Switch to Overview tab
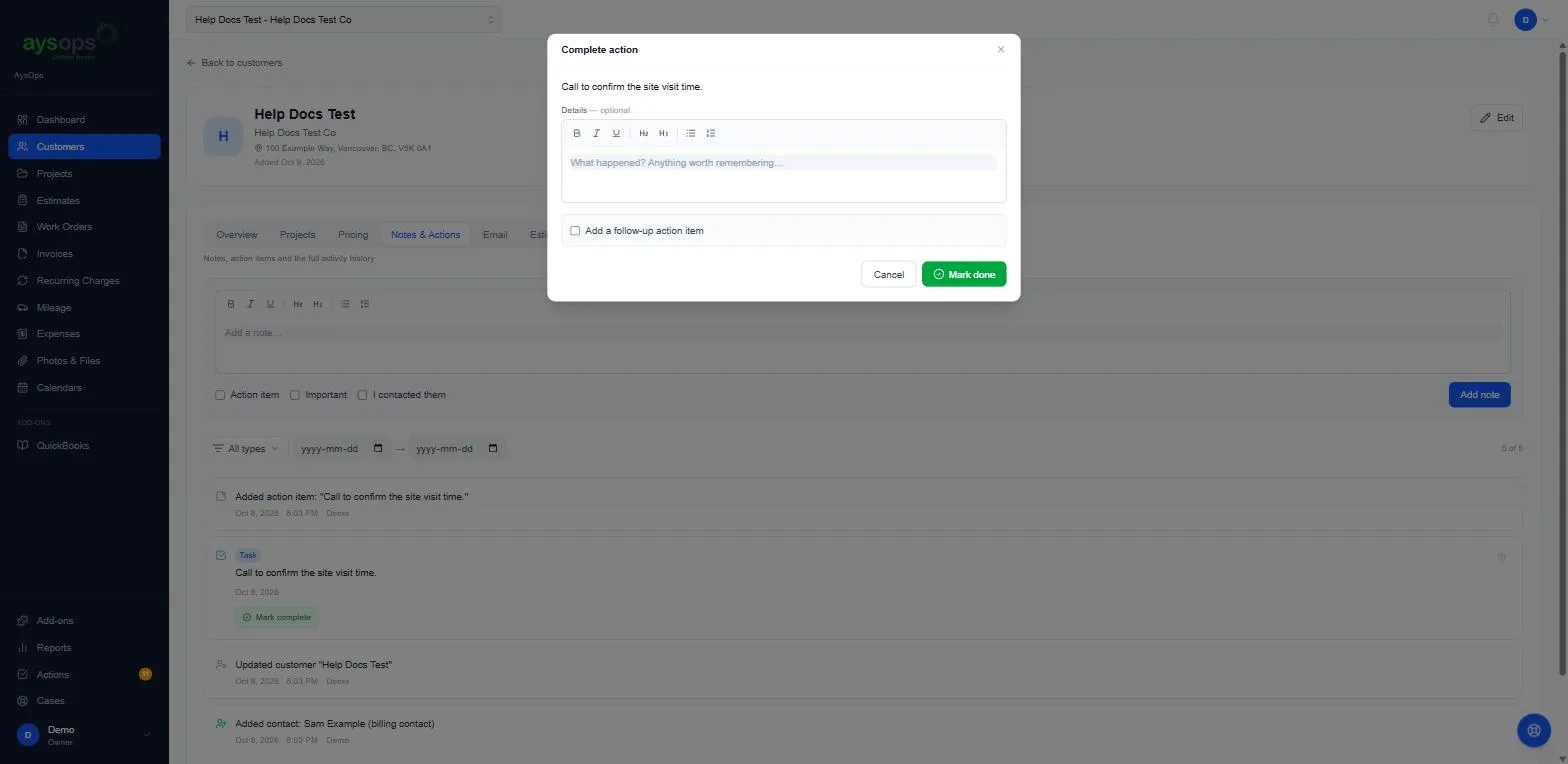The height and width of the screenshot is (764, 1568). click(x=237, y=235)
